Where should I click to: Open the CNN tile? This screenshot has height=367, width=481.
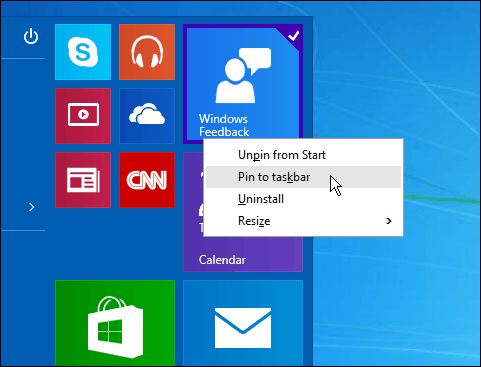[x=147, y=180]
